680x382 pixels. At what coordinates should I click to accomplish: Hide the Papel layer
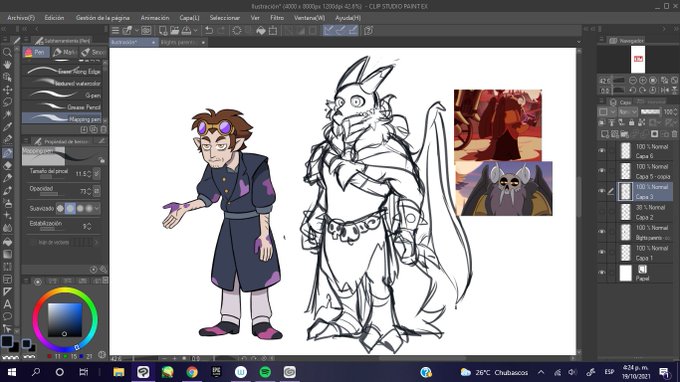click(602, 273)
